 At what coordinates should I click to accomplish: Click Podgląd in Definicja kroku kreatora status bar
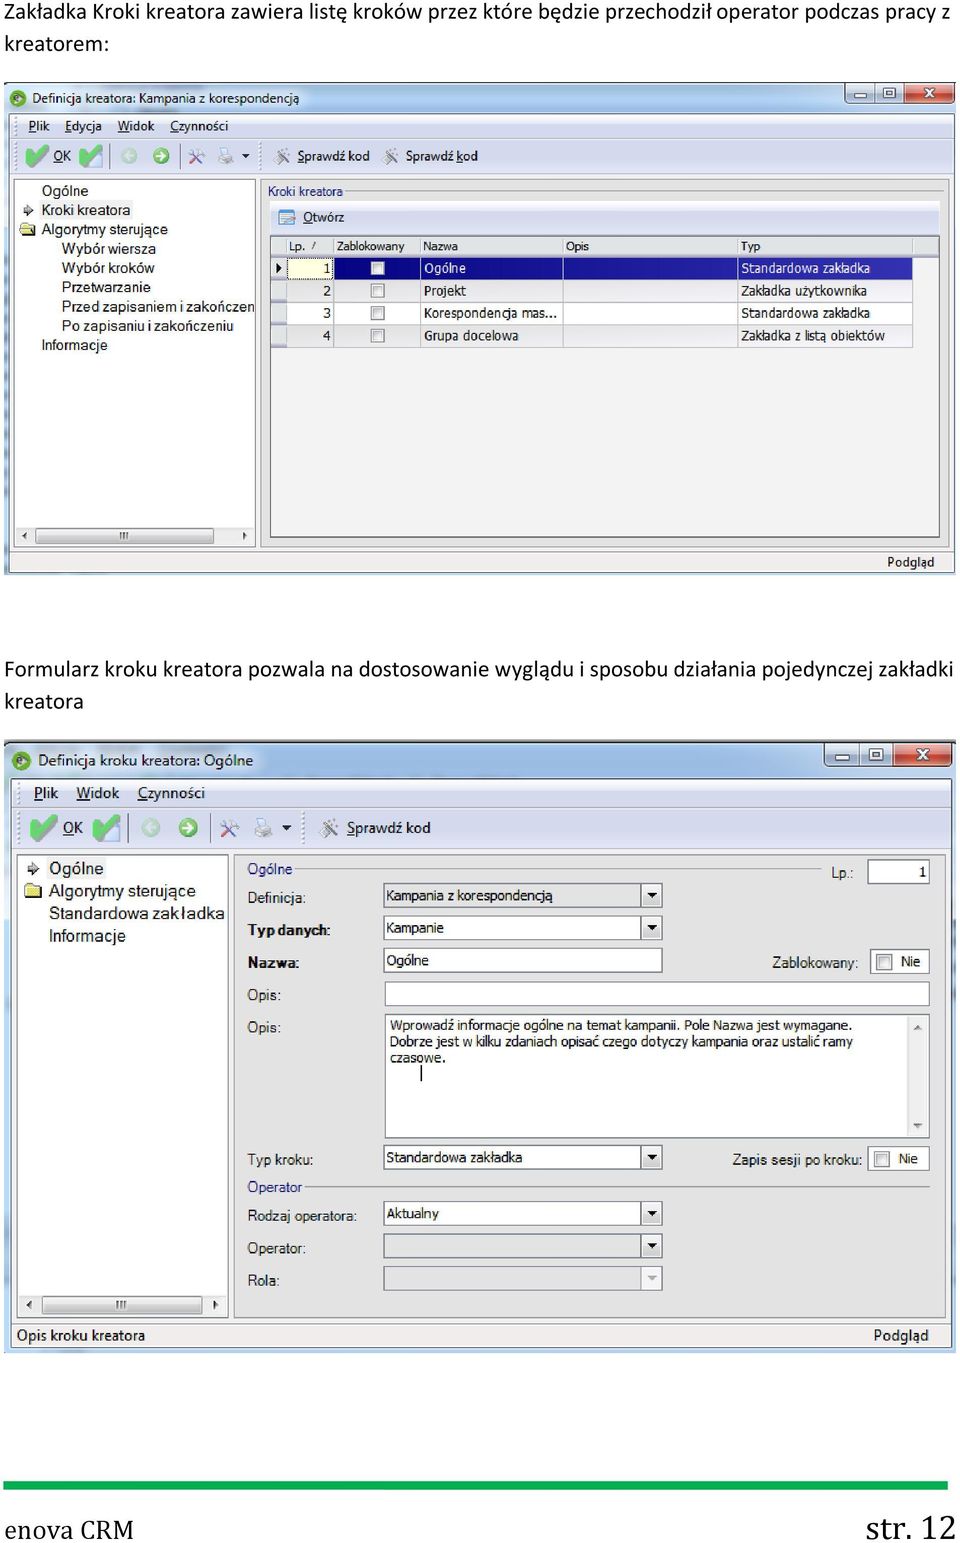click(900, 1335)
